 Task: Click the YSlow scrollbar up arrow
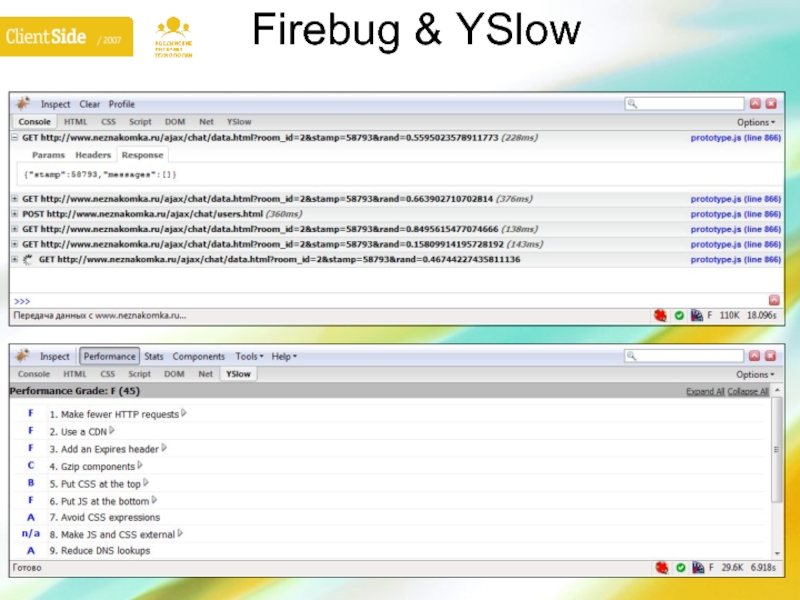coord(777,390)
